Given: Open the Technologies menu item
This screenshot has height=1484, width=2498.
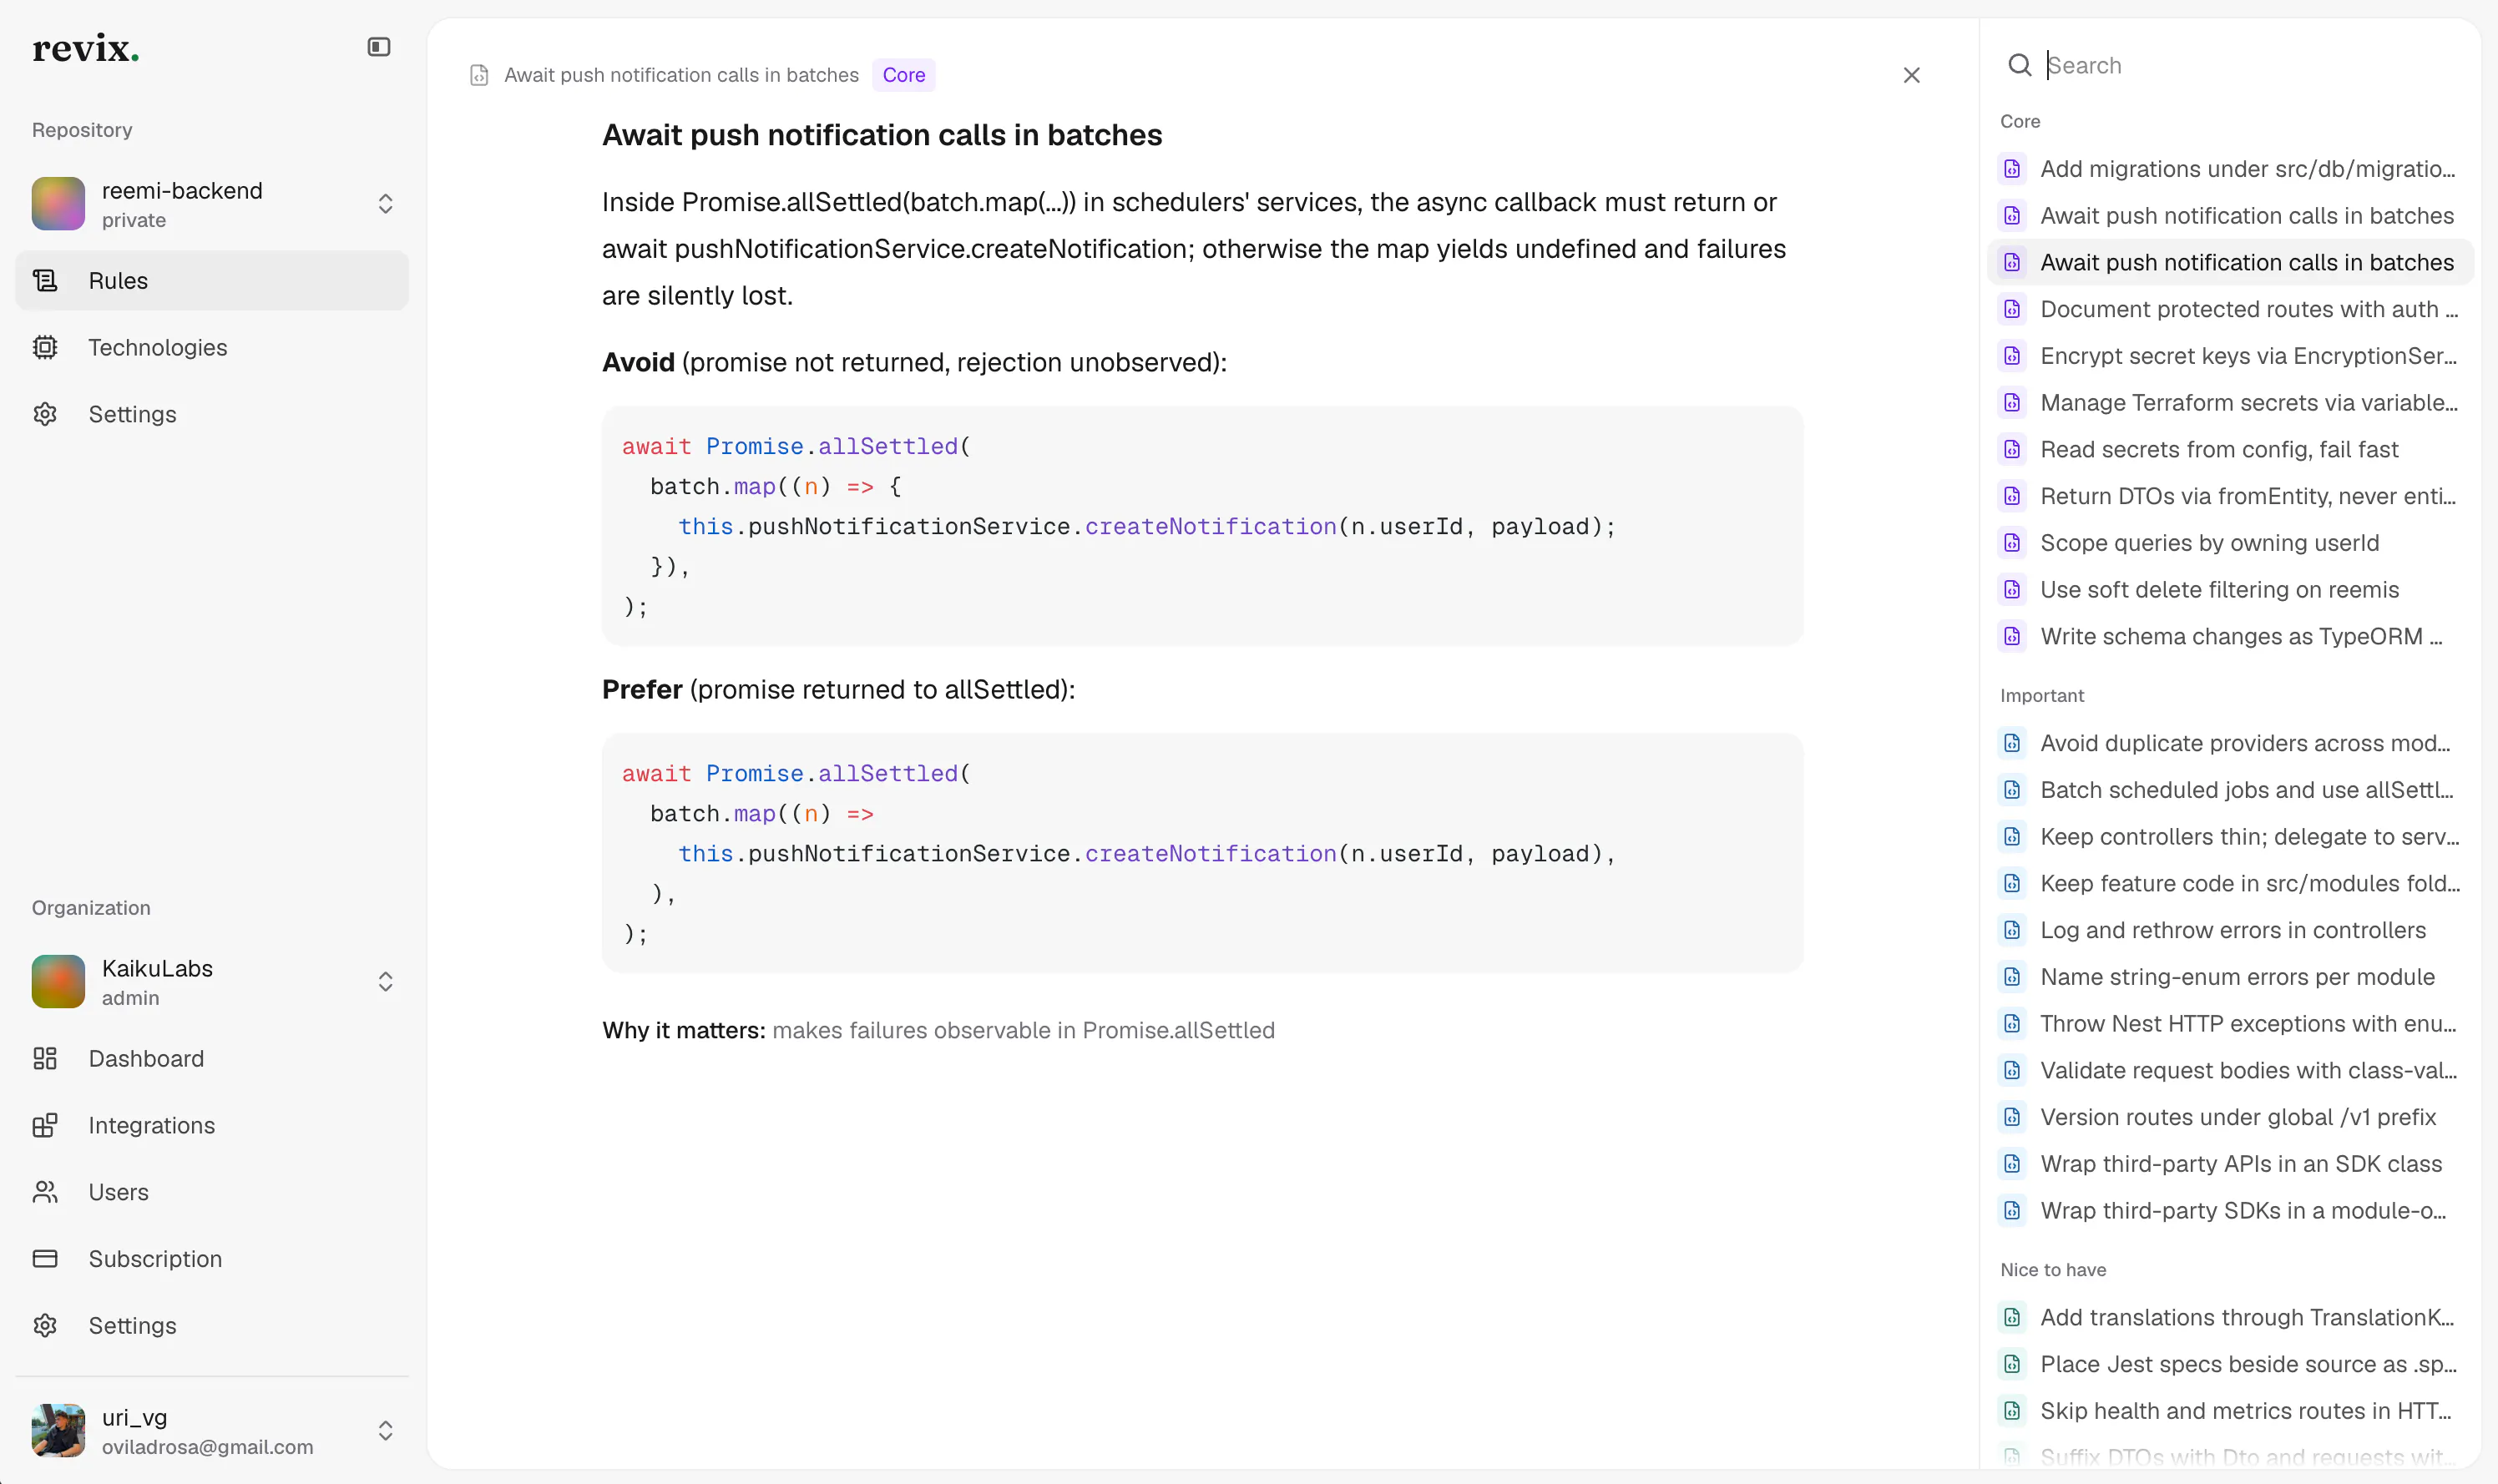Looking at the screenshot, I should tap(212, 347).
